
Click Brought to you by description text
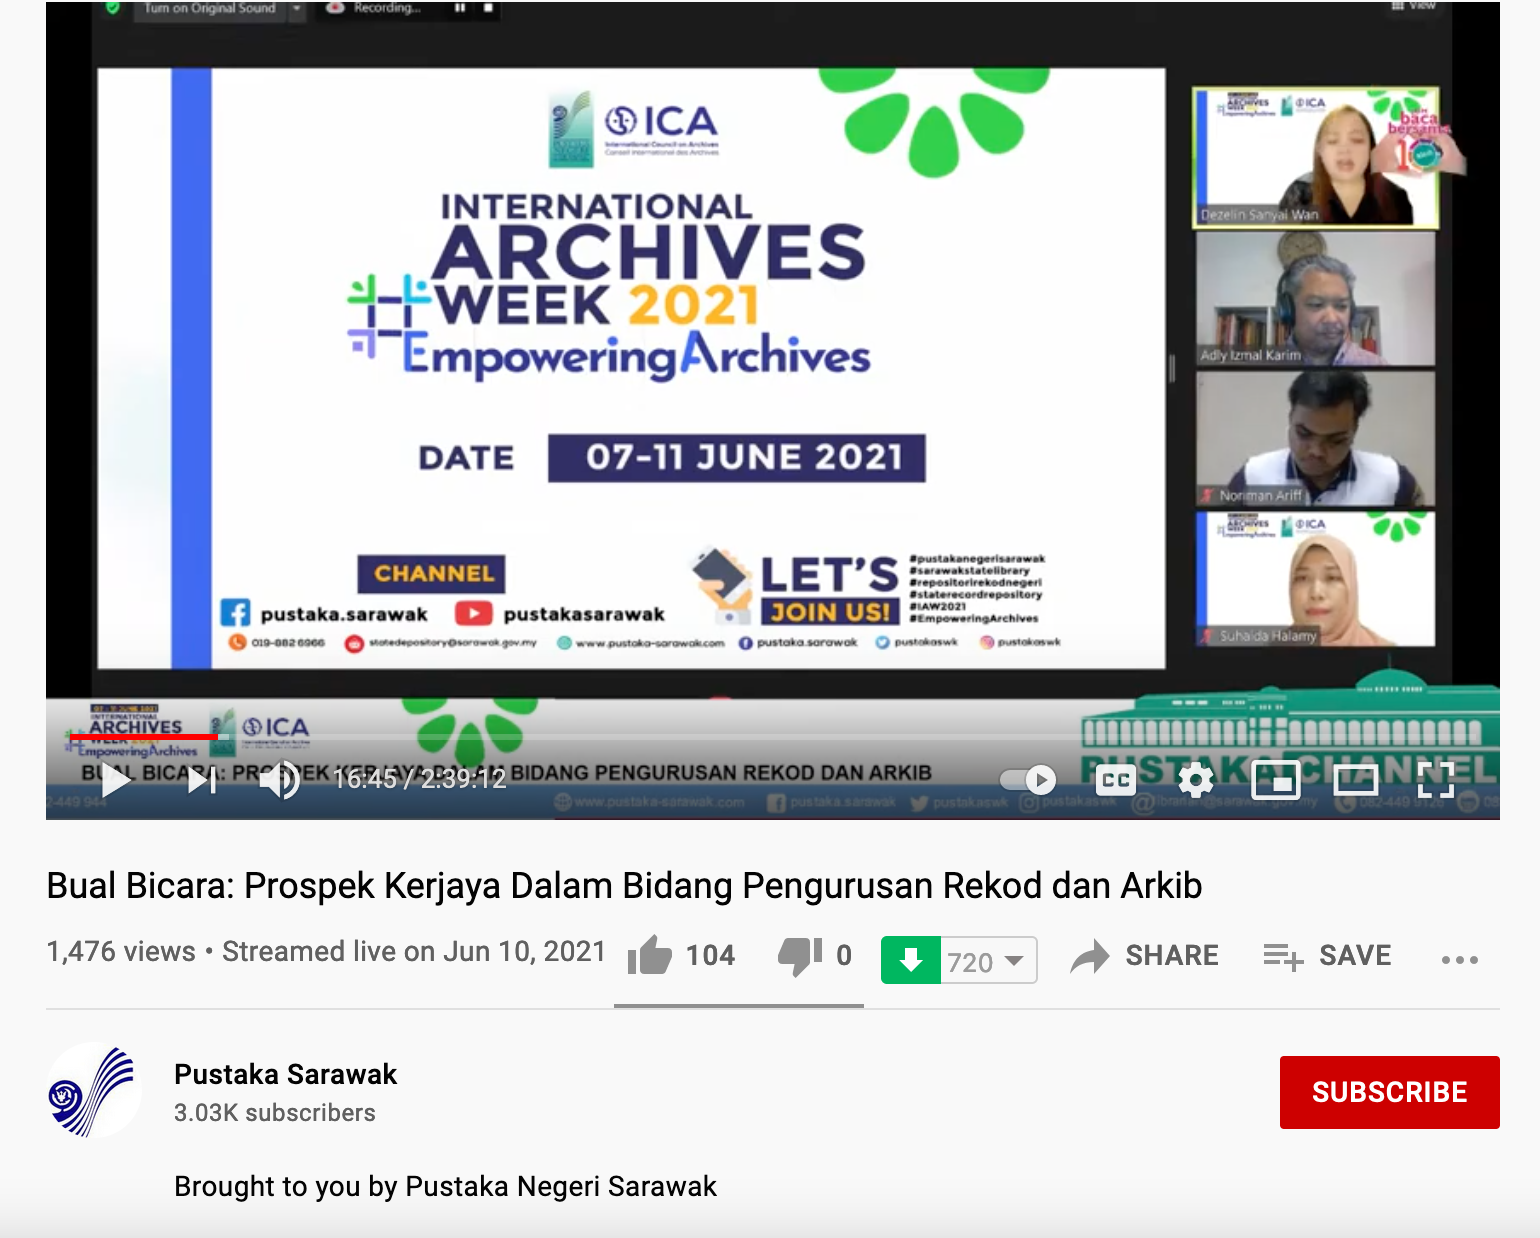pos(445,1186)
